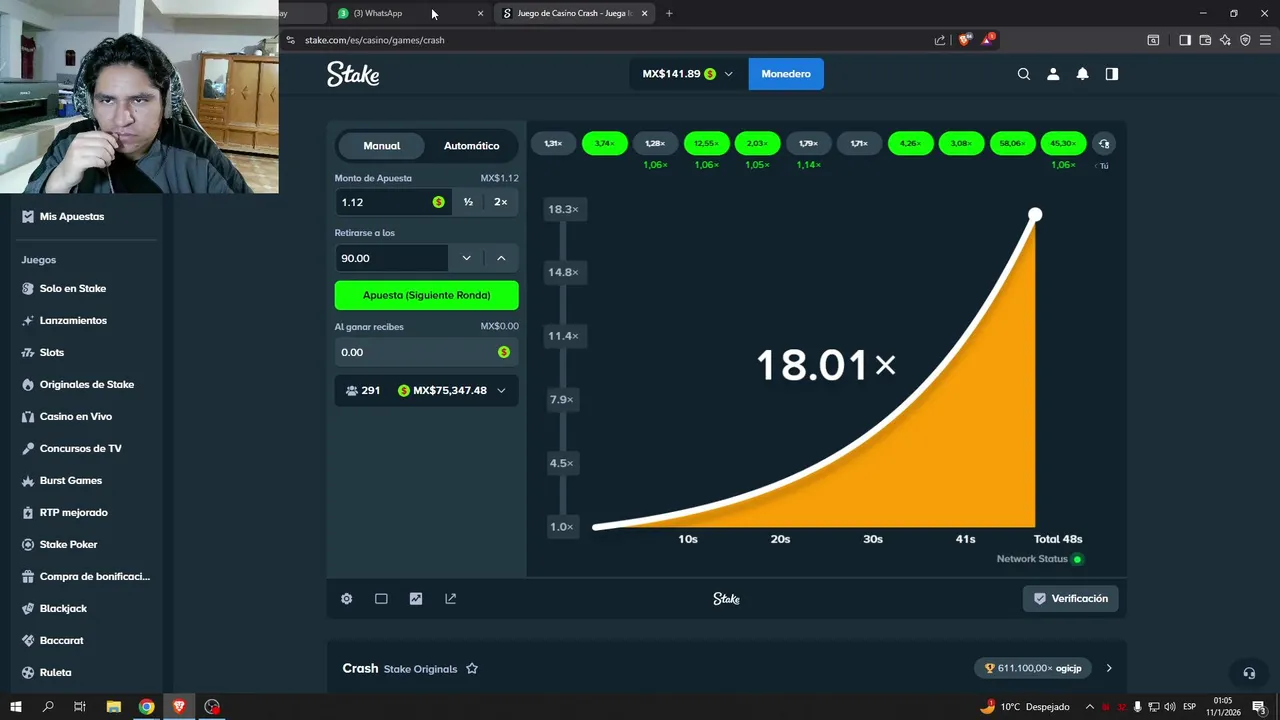Click the Windows Start button

click(16, 707)
